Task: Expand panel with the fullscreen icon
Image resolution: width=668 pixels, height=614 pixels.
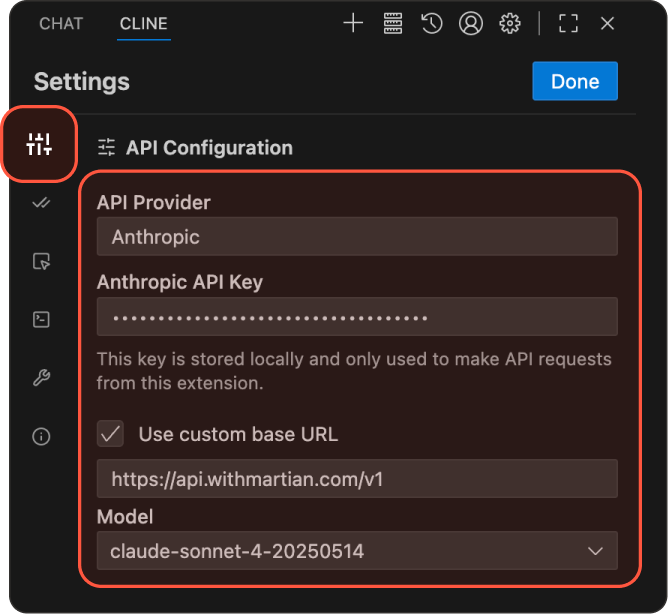Action: (x=568, y=23)
